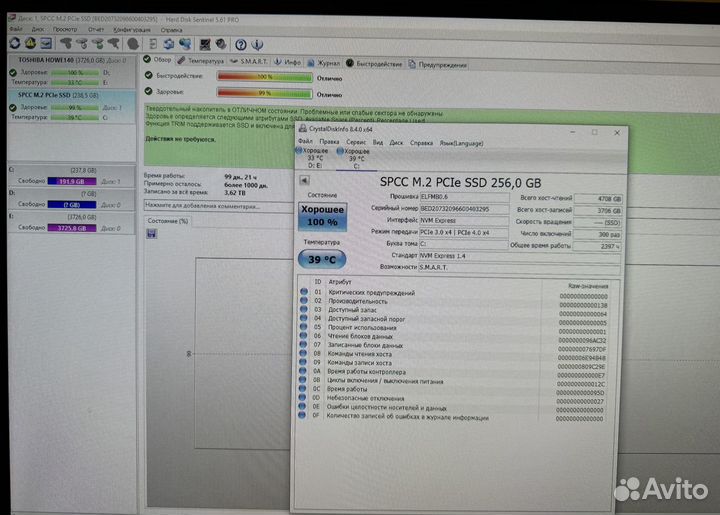Click the help question mark toolbar icon
The height and width of the screenshot is (515, 720).
point(241,45)
